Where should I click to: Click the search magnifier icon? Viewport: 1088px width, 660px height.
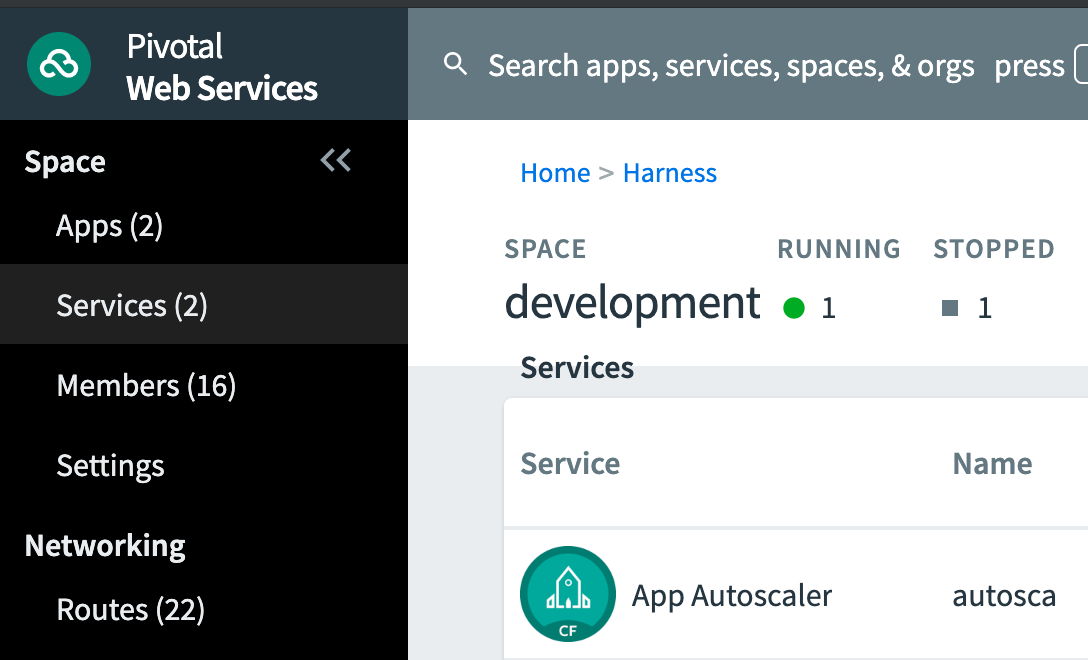[x=455, y=64]
